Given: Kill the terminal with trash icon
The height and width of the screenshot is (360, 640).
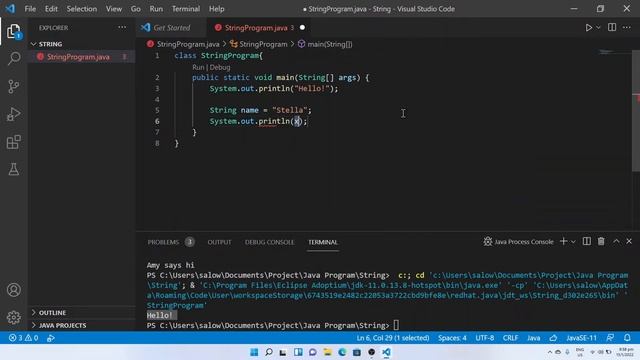Looking at the screenshot, I should (601, 242).
